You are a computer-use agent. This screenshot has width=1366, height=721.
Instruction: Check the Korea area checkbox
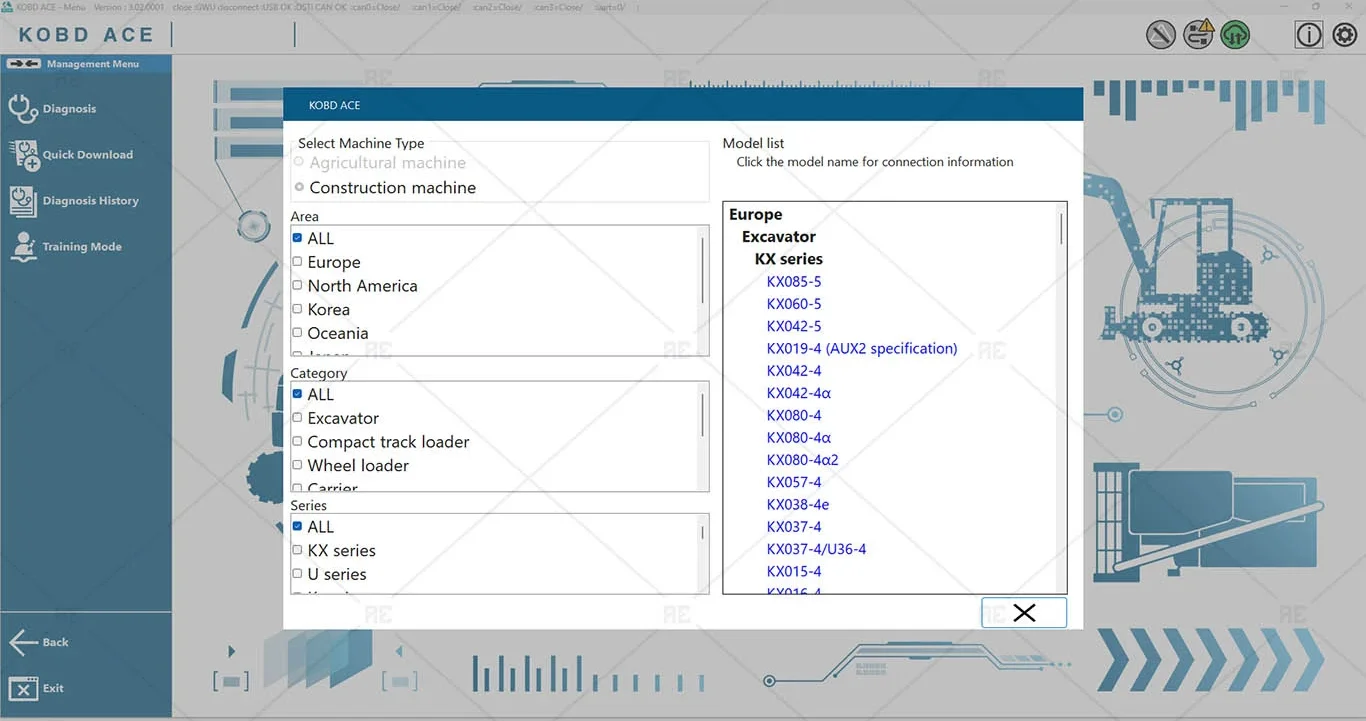297,309
